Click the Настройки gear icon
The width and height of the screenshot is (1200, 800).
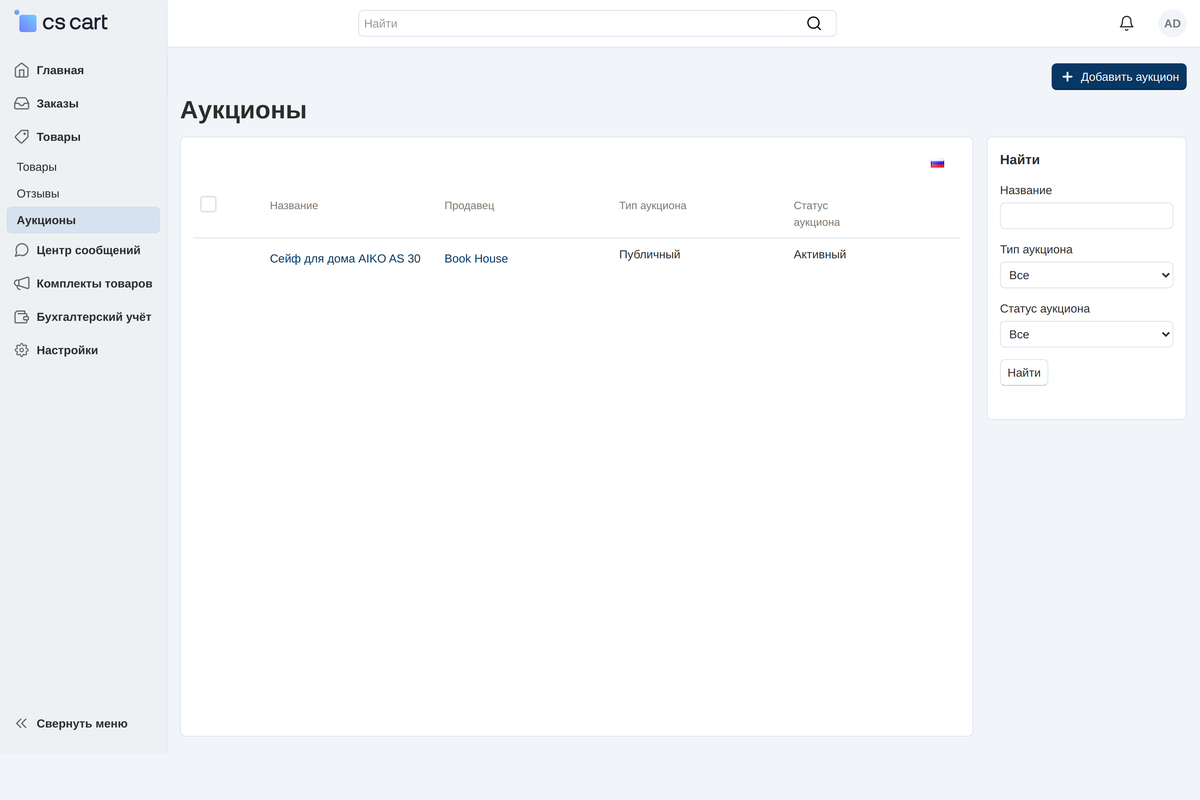click(22, 350)
